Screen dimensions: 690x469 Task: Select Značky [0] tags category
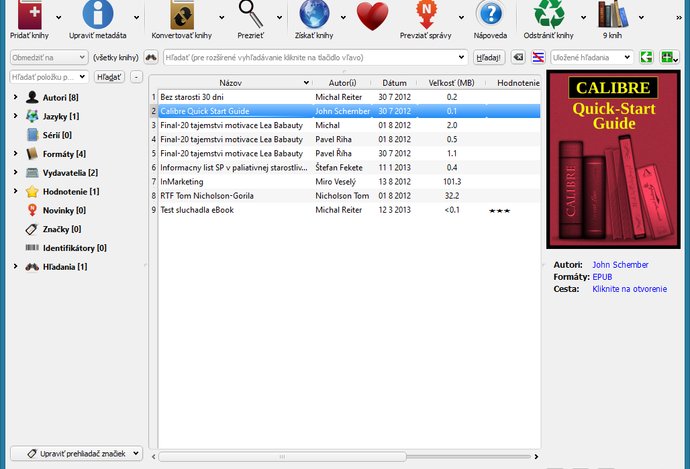pos(62,229)
